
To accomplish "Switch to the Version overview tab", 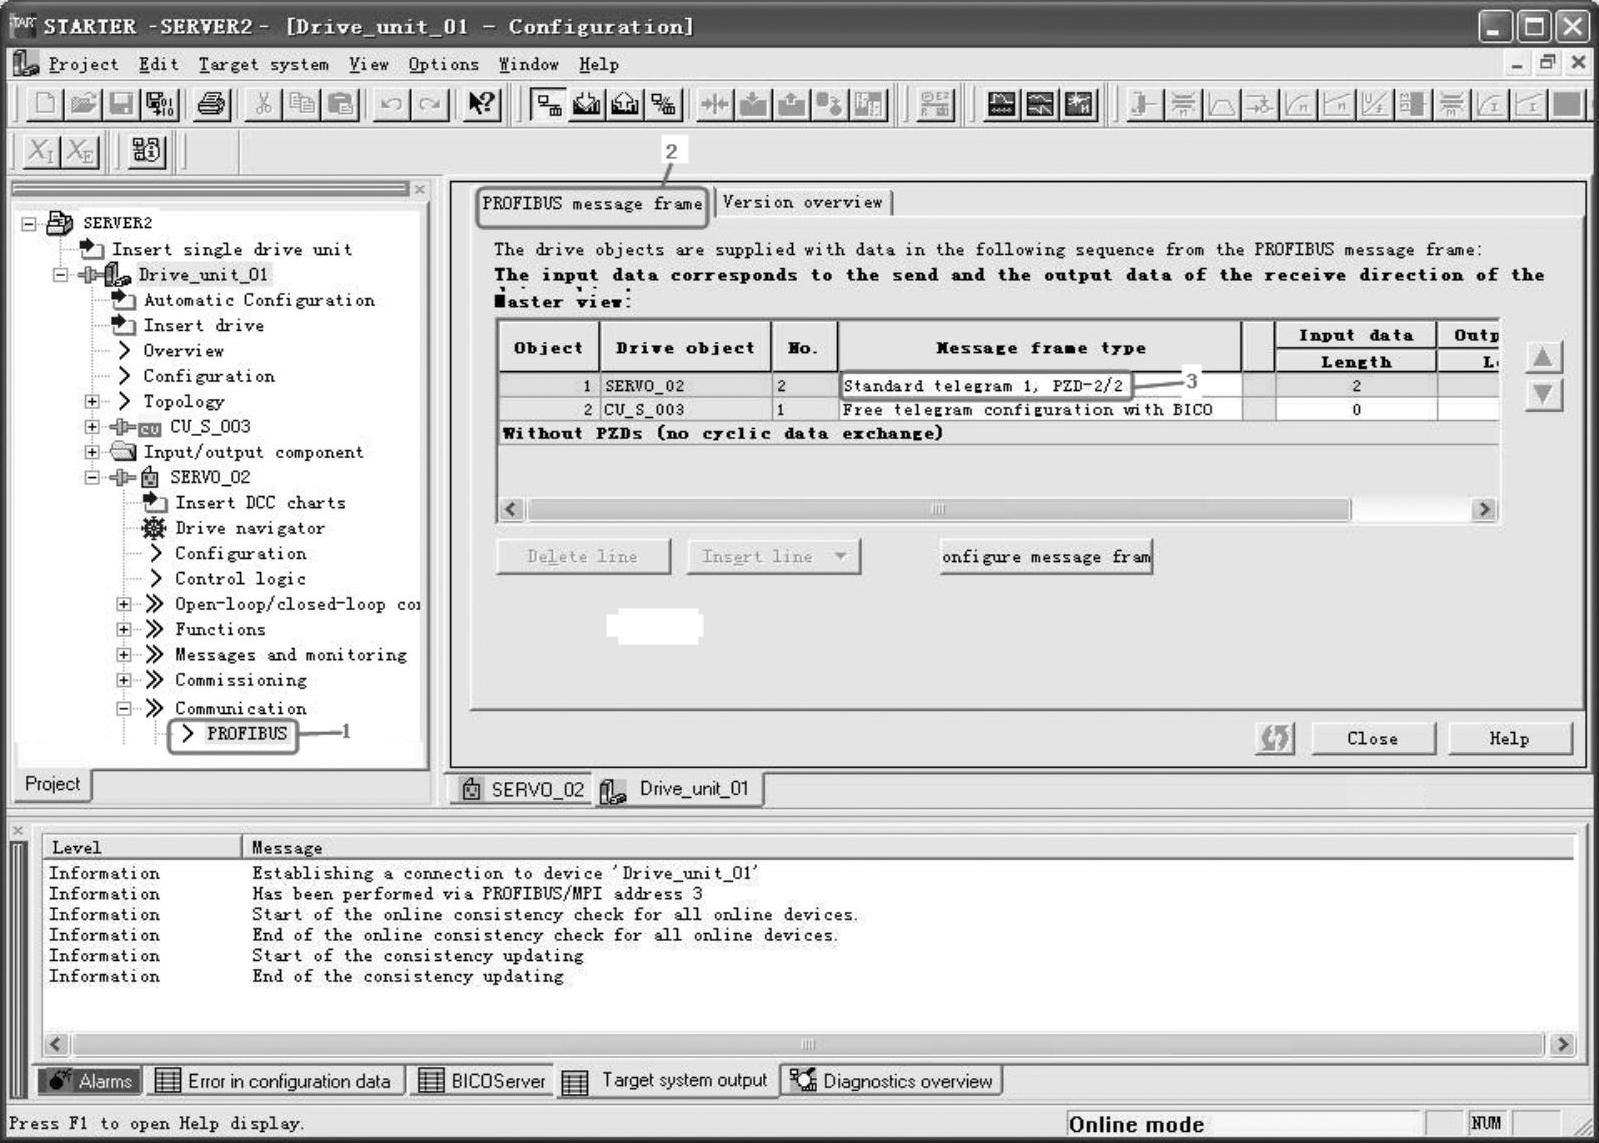I will coord(803,203).
